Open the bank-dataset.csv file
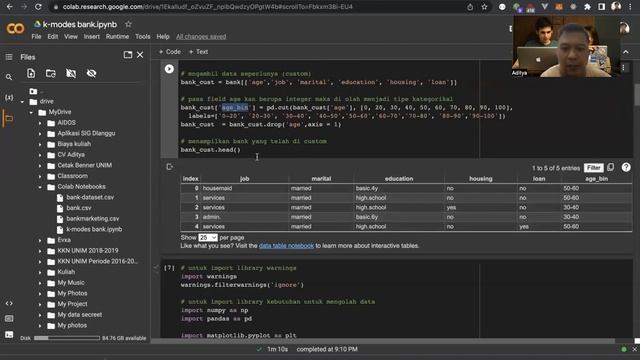This screenshot has width=640, height=360. [x=90, y=197]
